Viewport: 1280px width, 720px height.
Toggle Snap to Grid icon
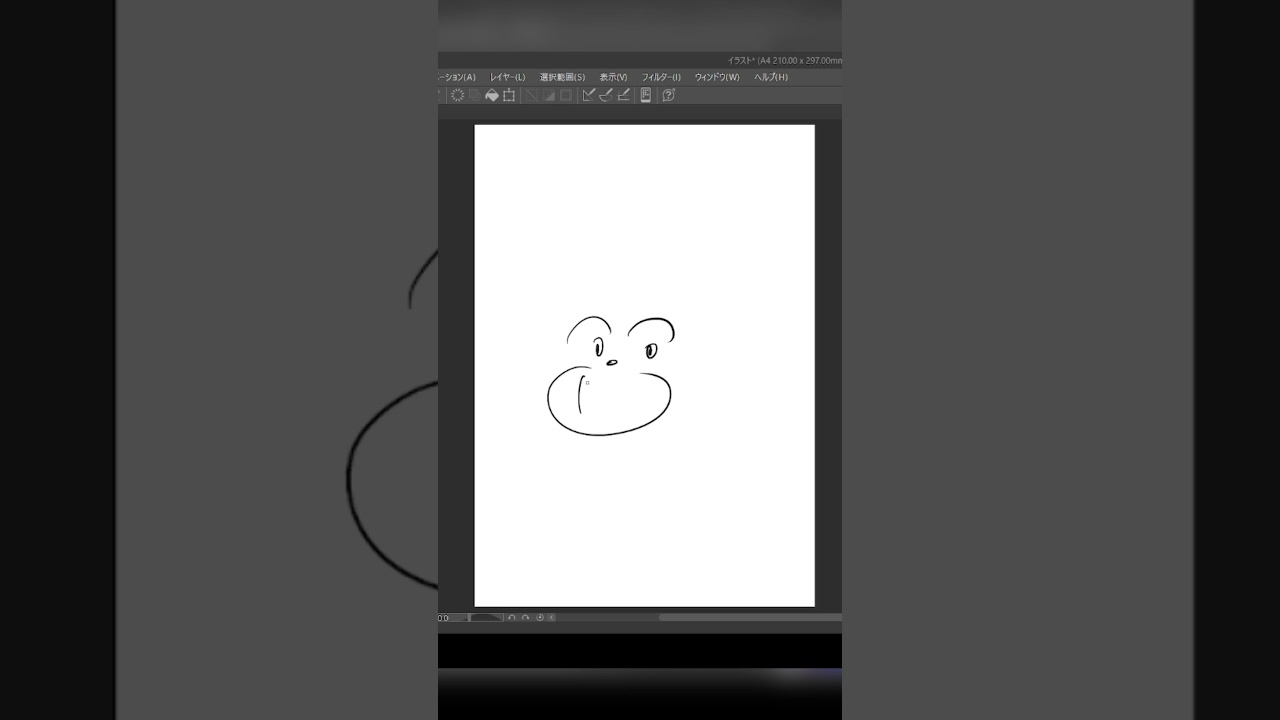(x=624, y=95)
